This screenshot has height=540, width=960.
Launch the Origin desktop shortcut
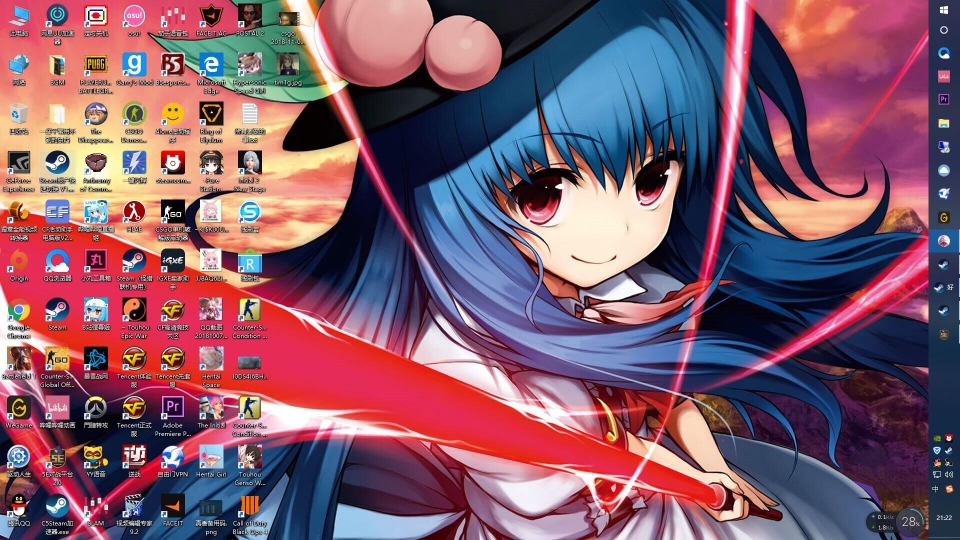(x=18, y=265)
